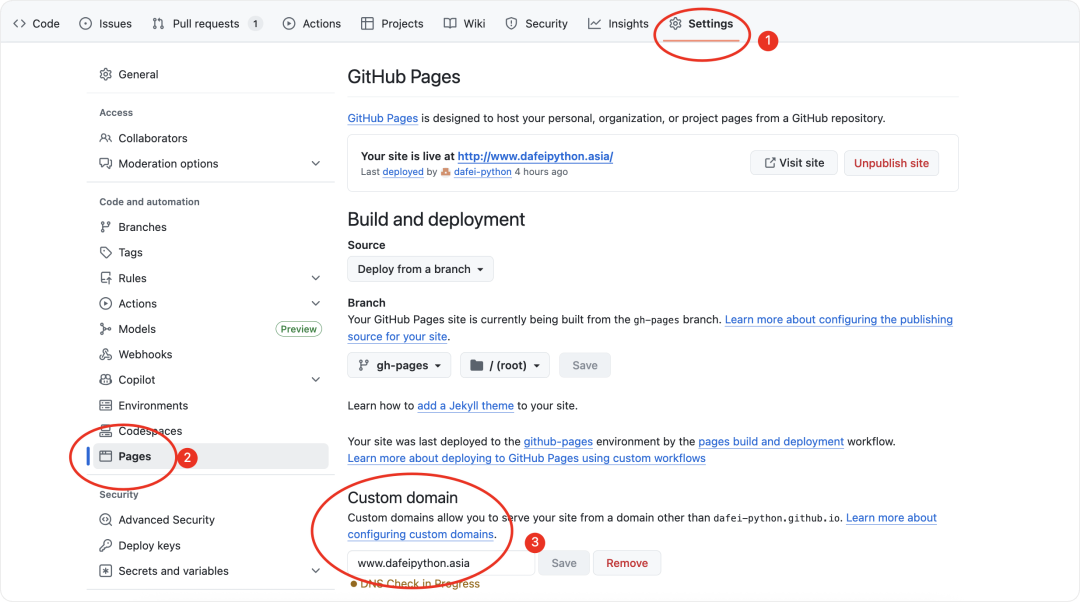Expand the Rules section chevron

tap(315, 278)
